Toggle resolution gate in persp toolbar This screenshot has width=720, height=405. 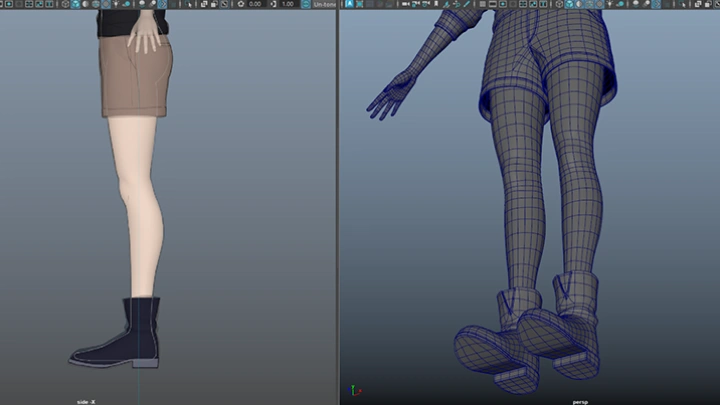point(502,4)
